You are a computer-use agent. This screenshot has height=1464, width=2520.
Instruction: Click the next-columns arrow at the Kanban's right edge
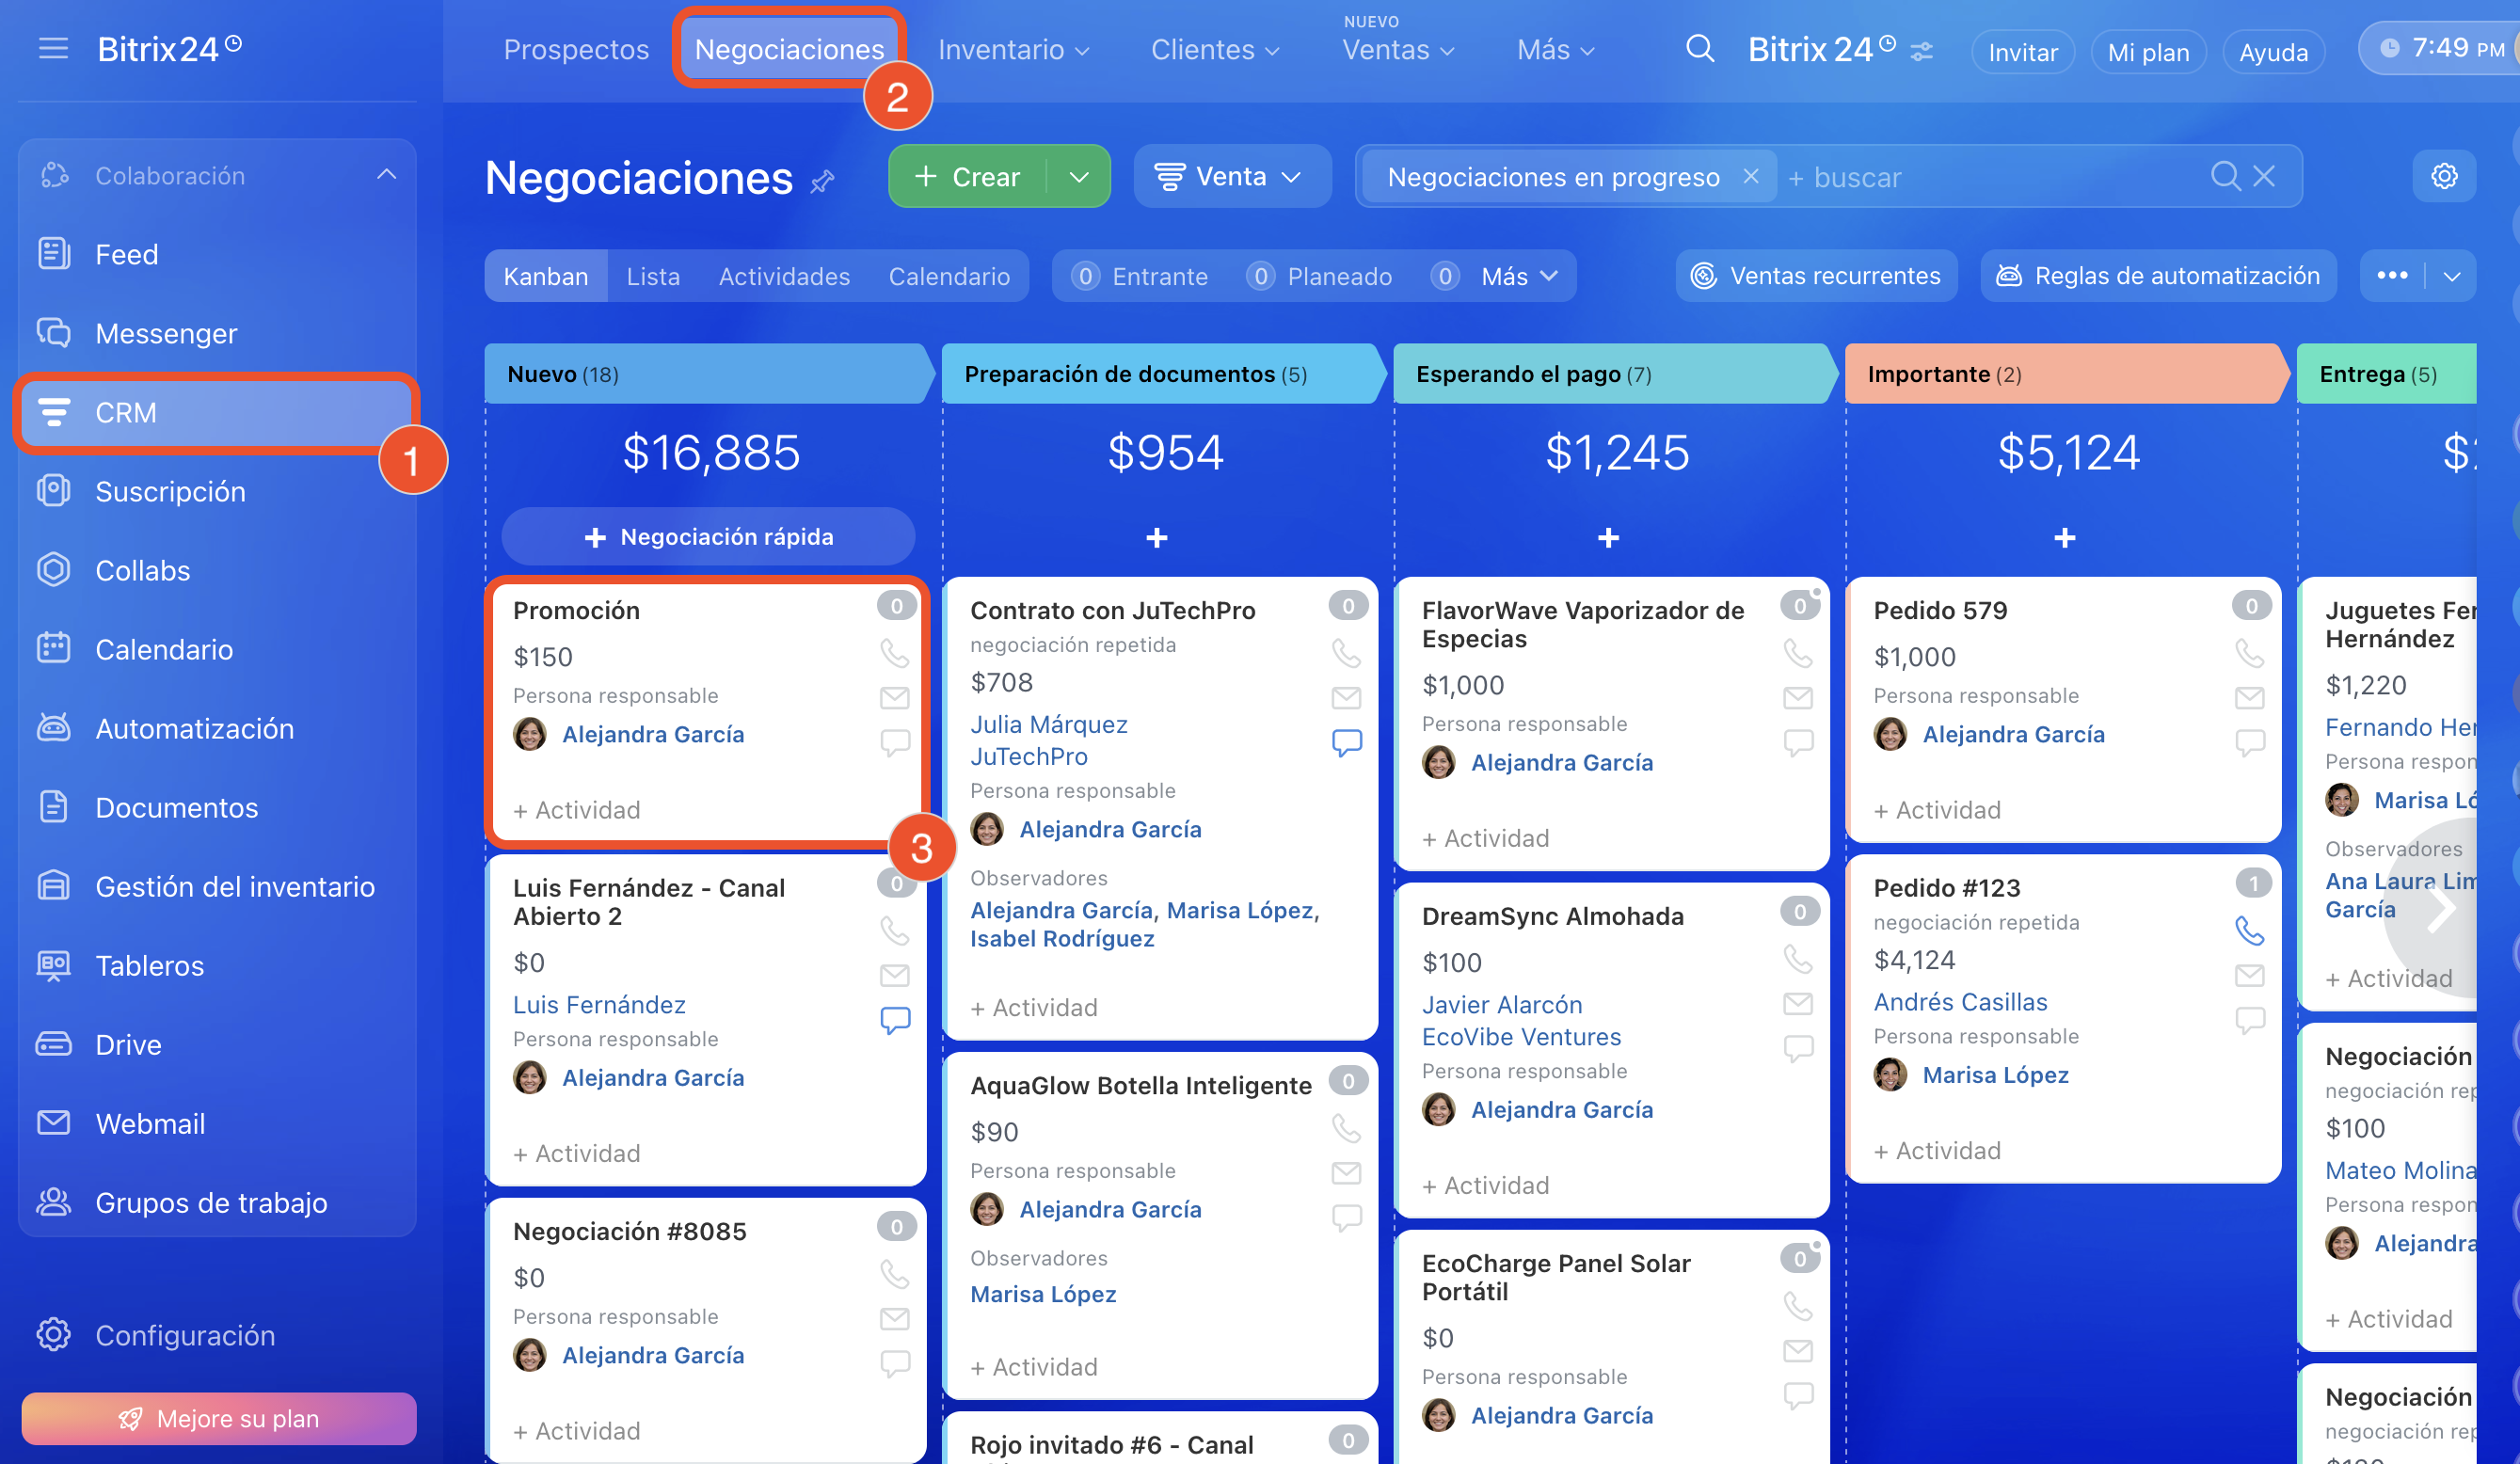click(x=2441, y=908)
